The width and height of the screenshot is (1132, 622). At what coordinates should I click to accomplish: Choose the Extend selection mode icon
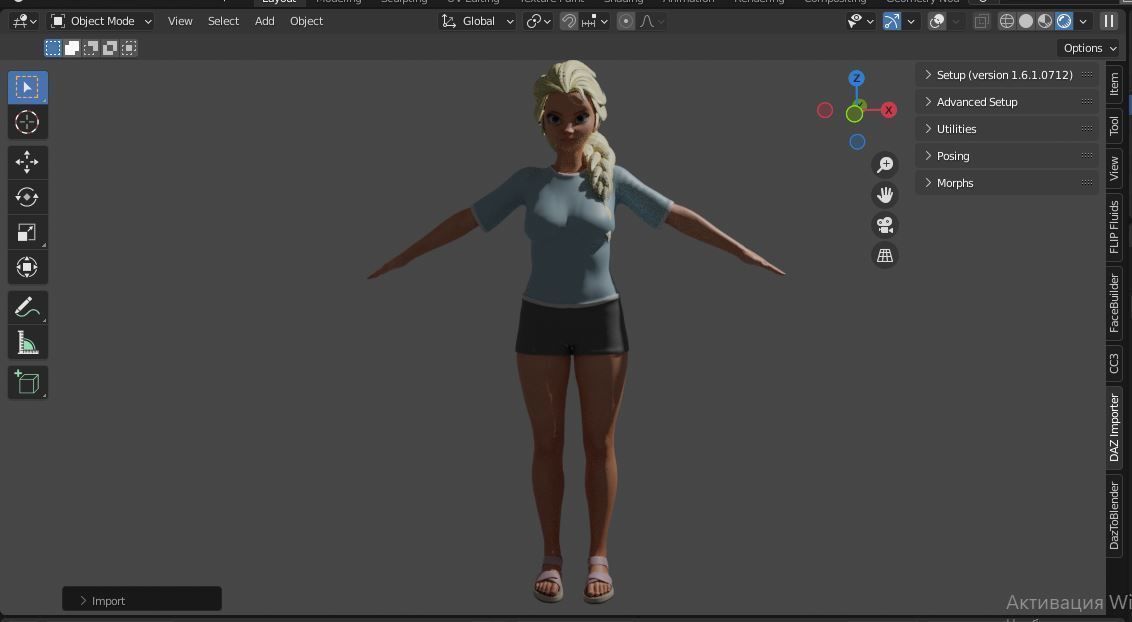tap(71, 48)
